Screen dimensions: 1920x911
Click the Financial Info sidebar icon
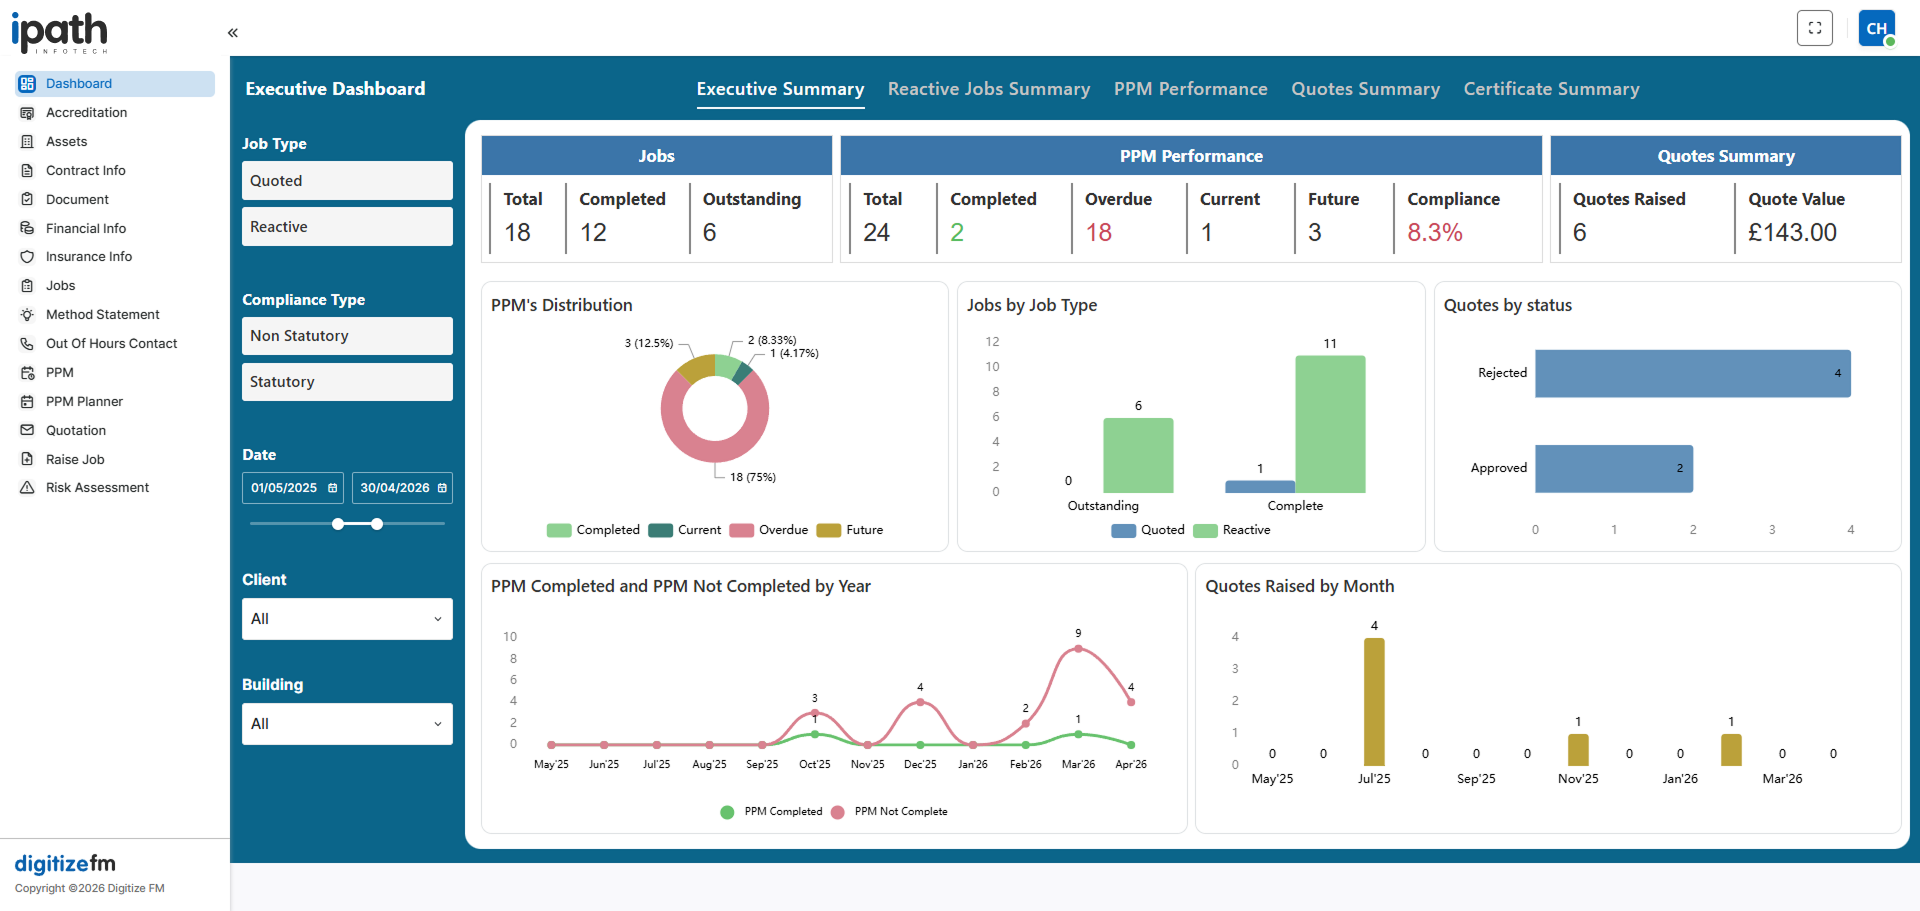[27, 229]
